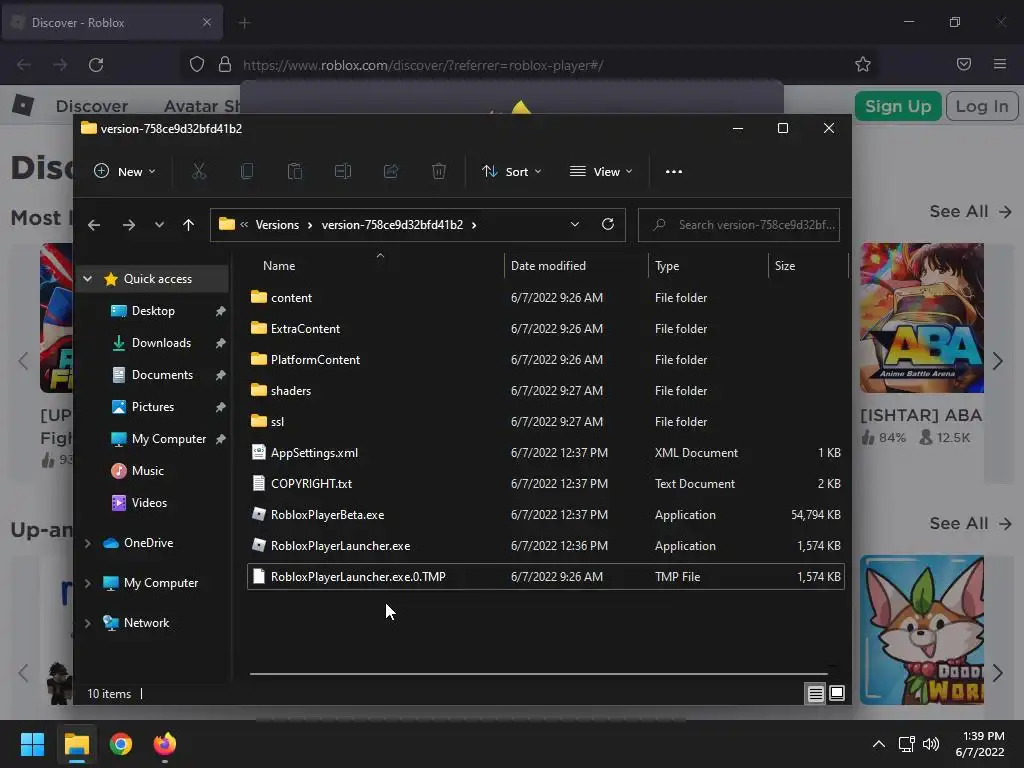Open the New item dropdown
The height and width of the screenshot is (768, 1024).
pyautogui.click(x=125, y=172)
